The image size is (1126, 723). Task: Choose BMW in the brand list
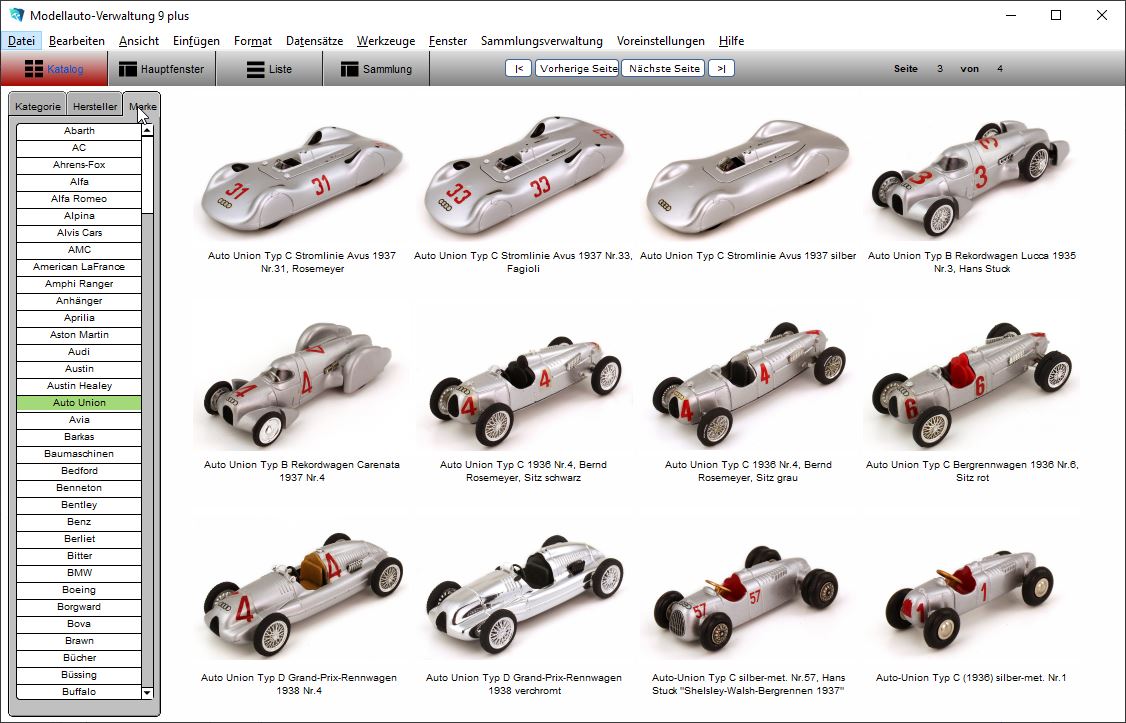79,573
